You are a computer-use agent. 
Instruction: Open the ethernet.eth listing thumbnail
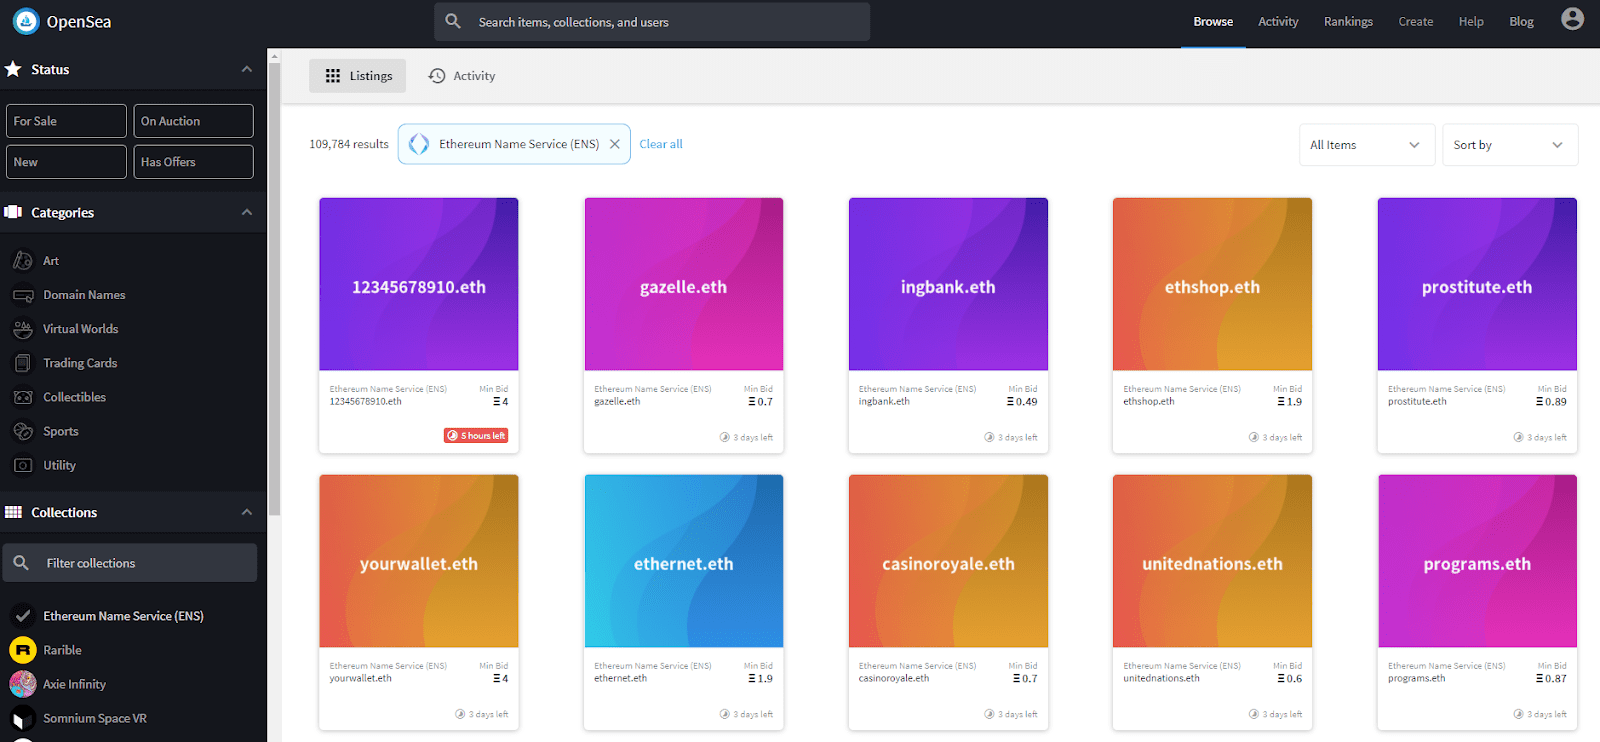[x=684, y=561]
